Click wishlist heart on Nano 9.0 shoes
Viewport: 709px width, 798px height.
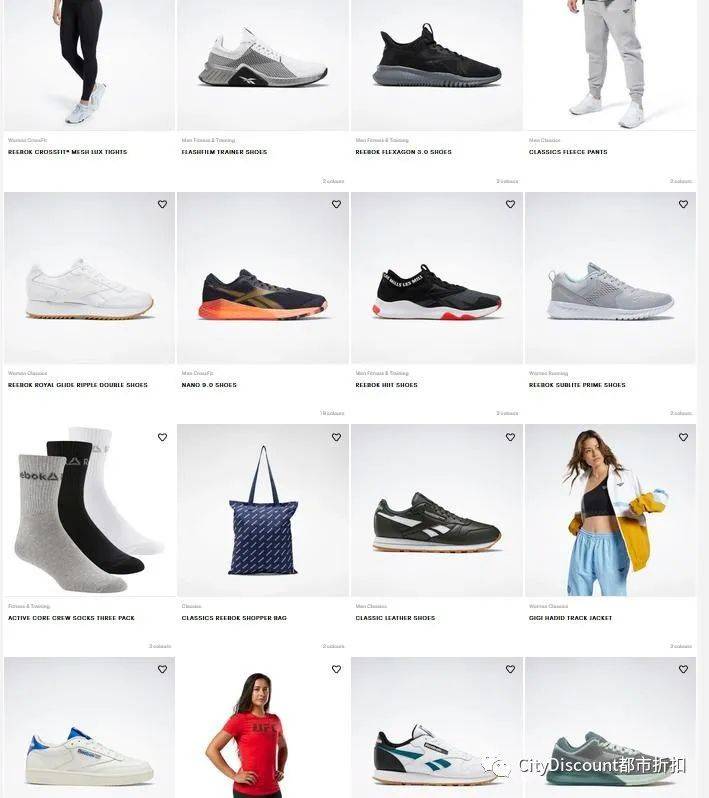point(336,204)
